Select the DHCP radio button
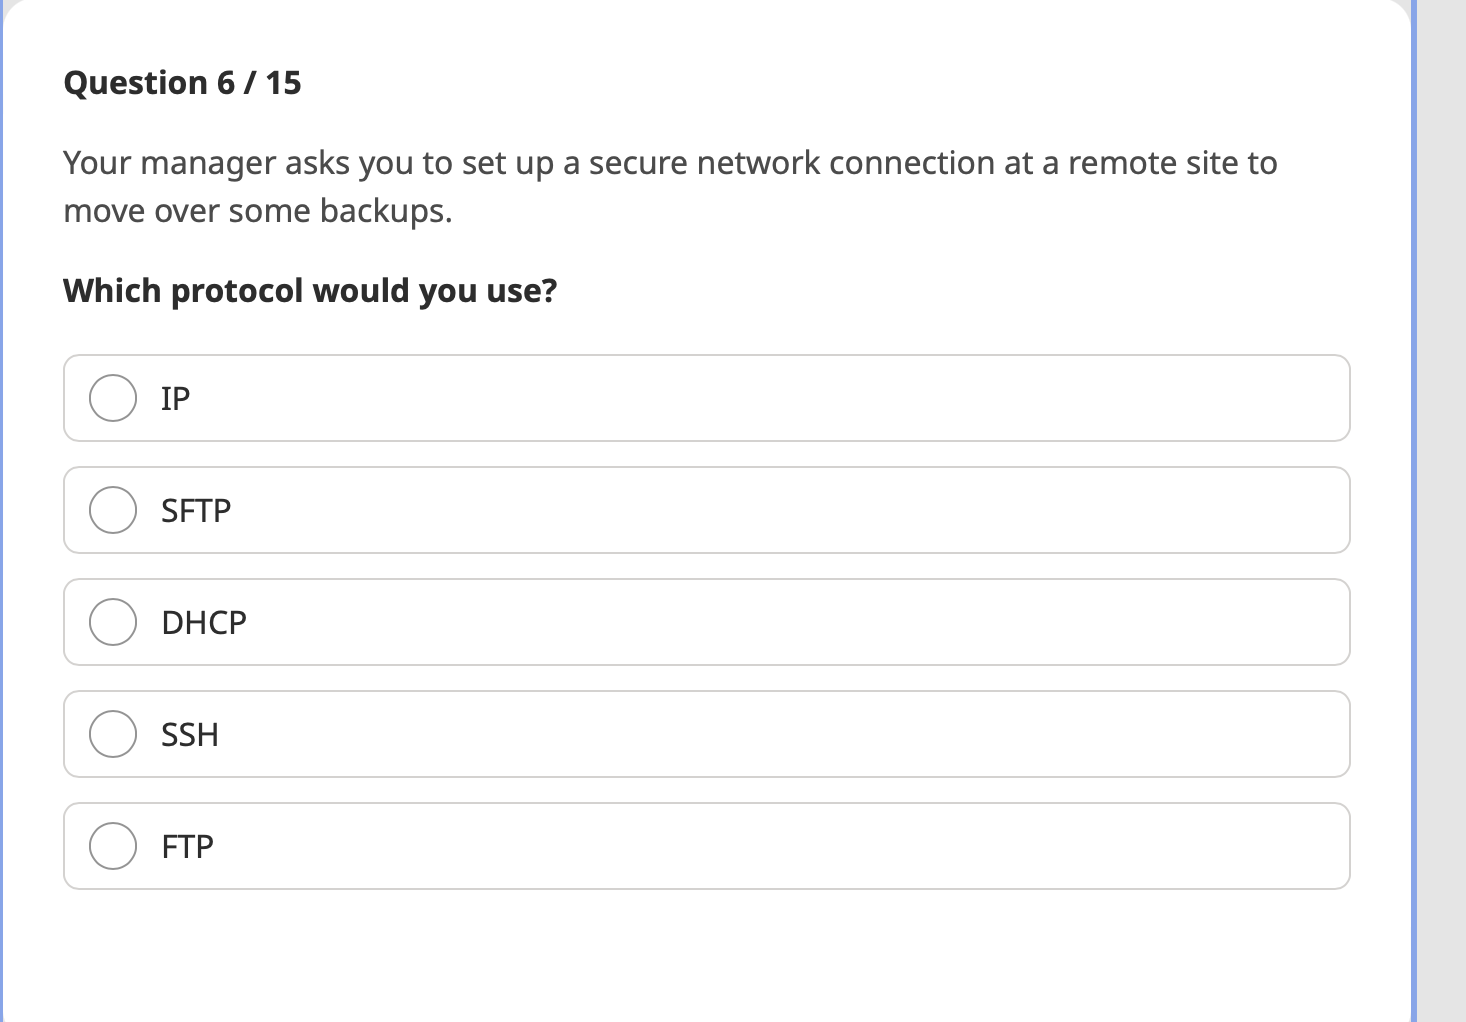This screenshot has height=1022, width=1466. coord(112,622)
